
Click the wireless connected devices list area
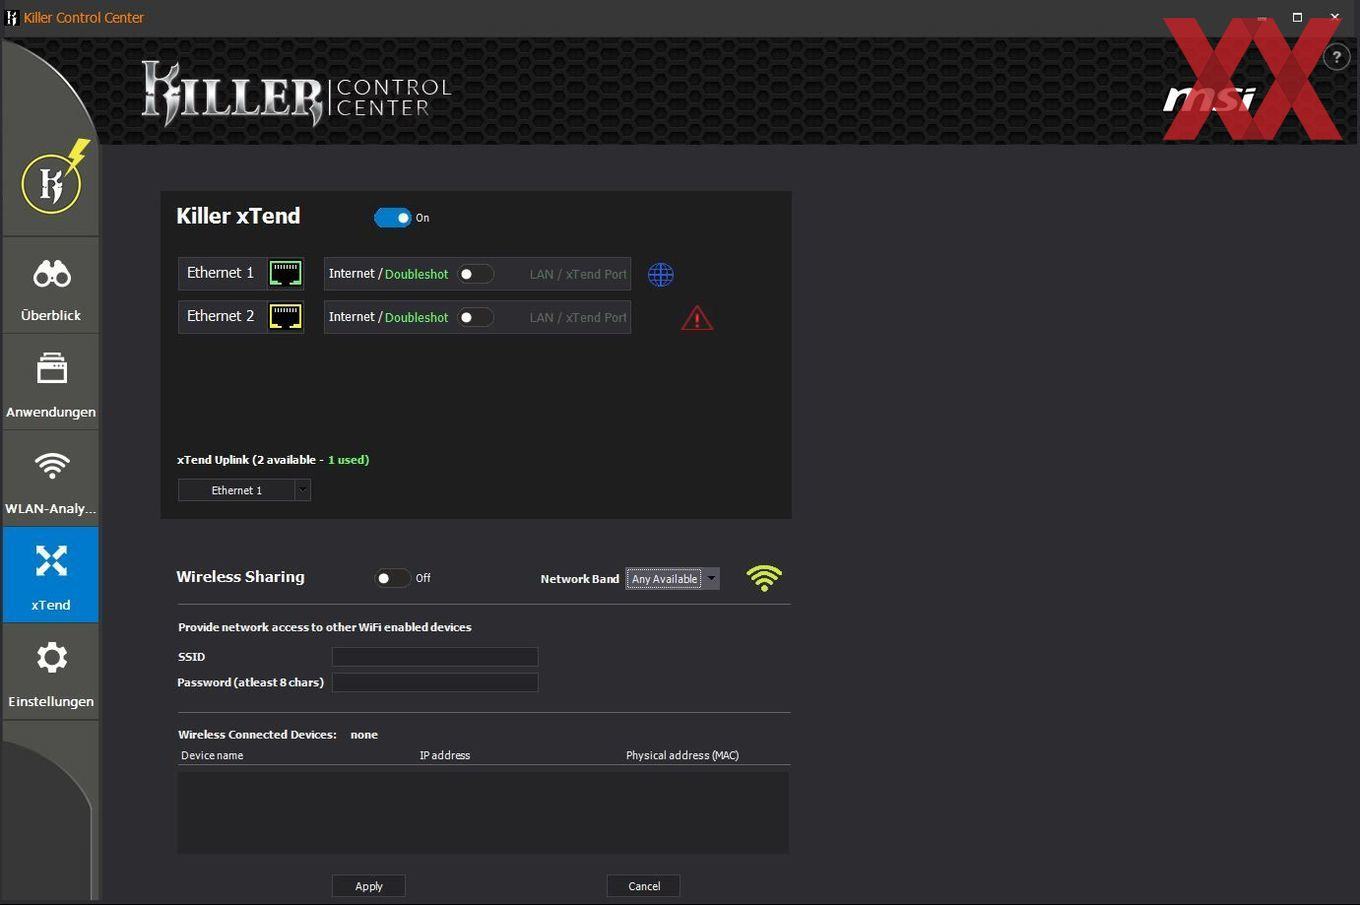click(x=483, y=812)
